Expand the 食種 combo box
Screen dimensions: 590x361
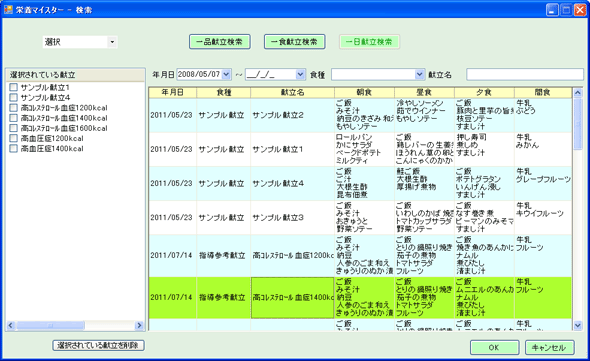point(420,75)
